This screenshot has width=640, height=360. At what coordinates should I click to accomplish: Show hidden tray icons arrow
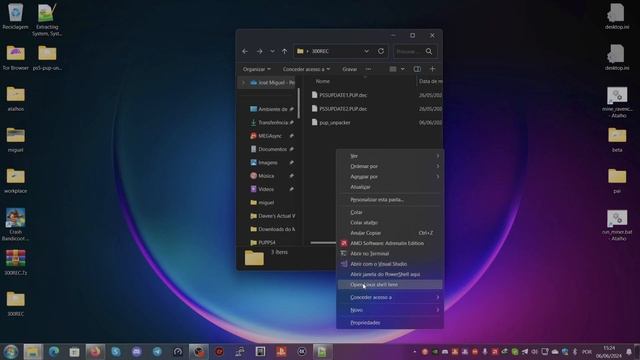pos(415,352)
